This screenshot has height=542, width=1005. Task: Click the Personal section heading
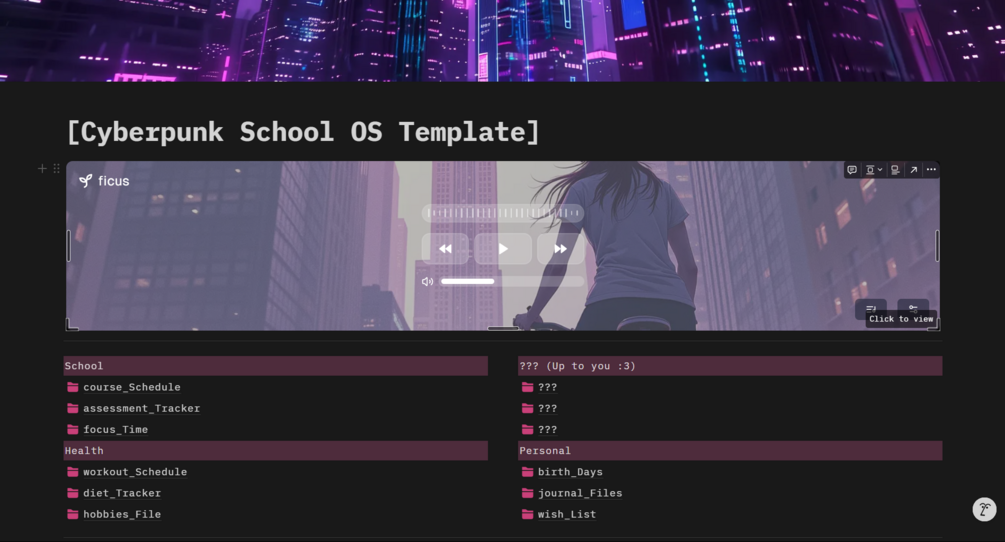(x=730, y=450)
